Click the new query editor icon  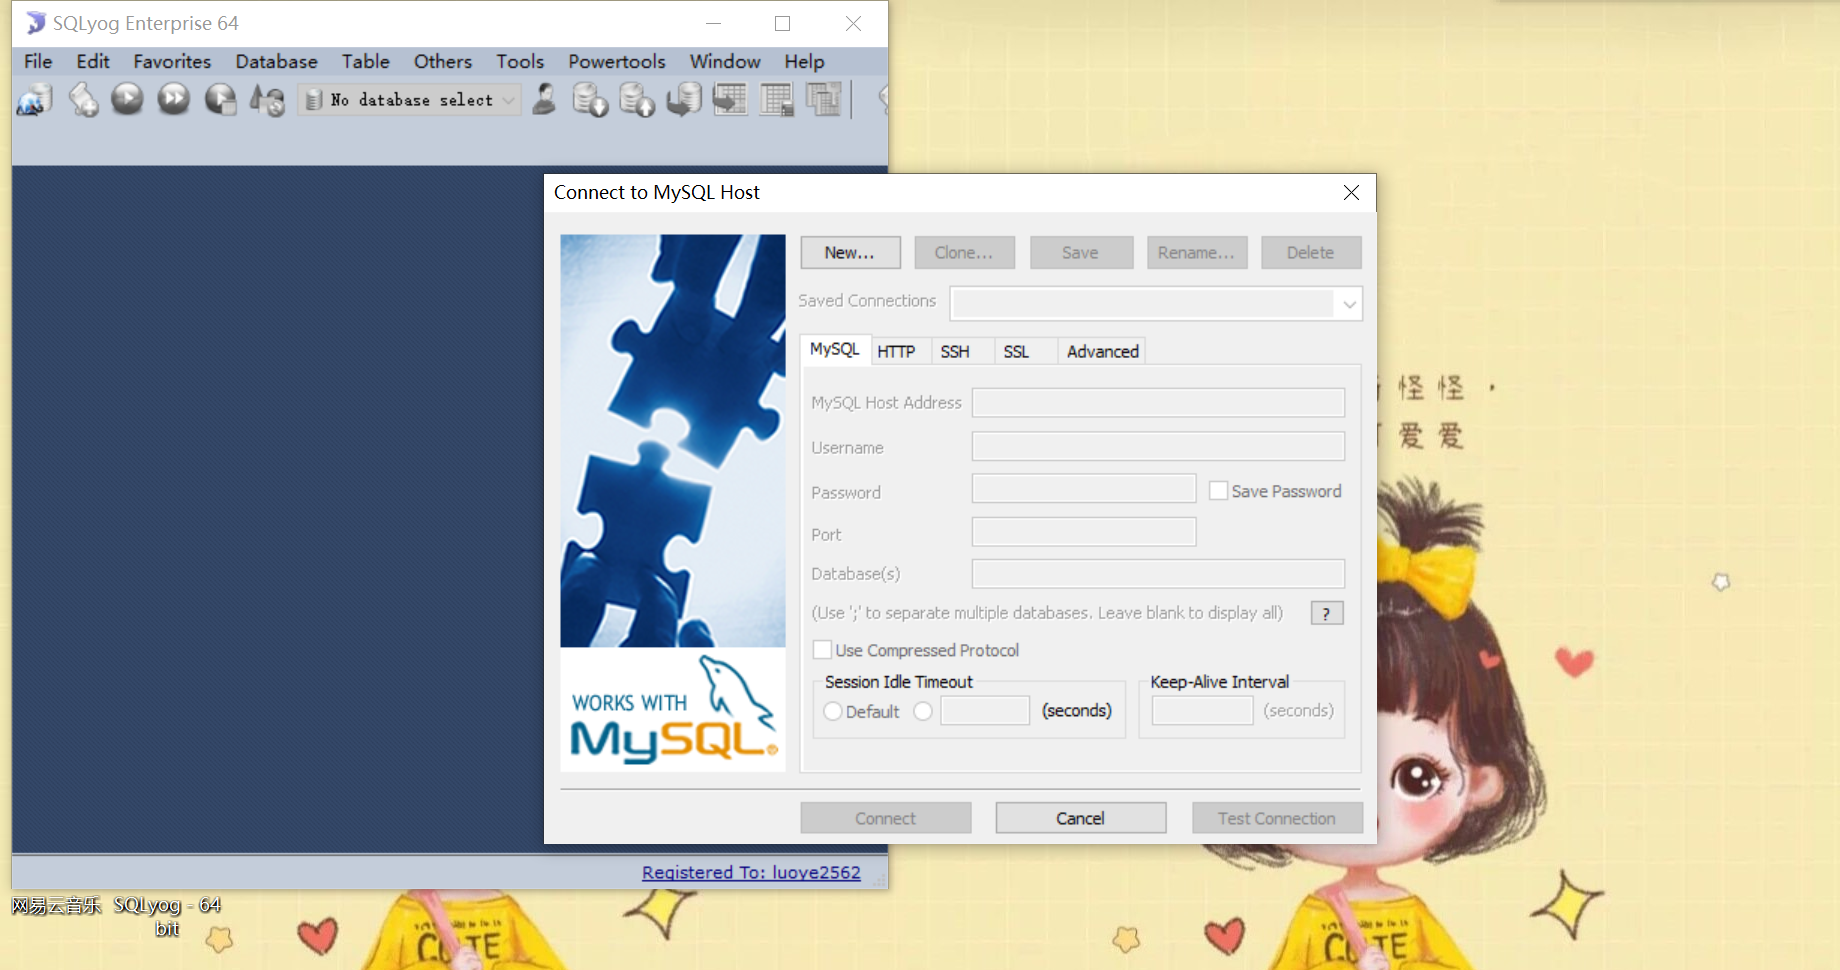tap(83, 100)
